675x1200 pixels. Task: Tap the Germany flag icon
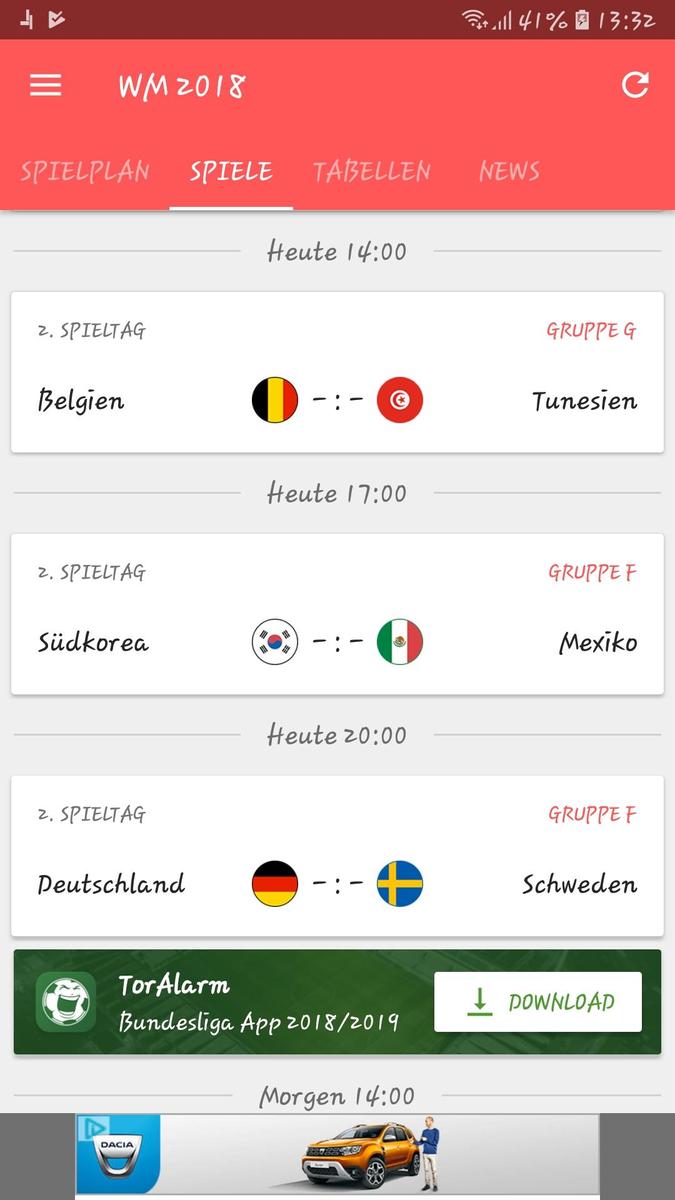point(275,884)
